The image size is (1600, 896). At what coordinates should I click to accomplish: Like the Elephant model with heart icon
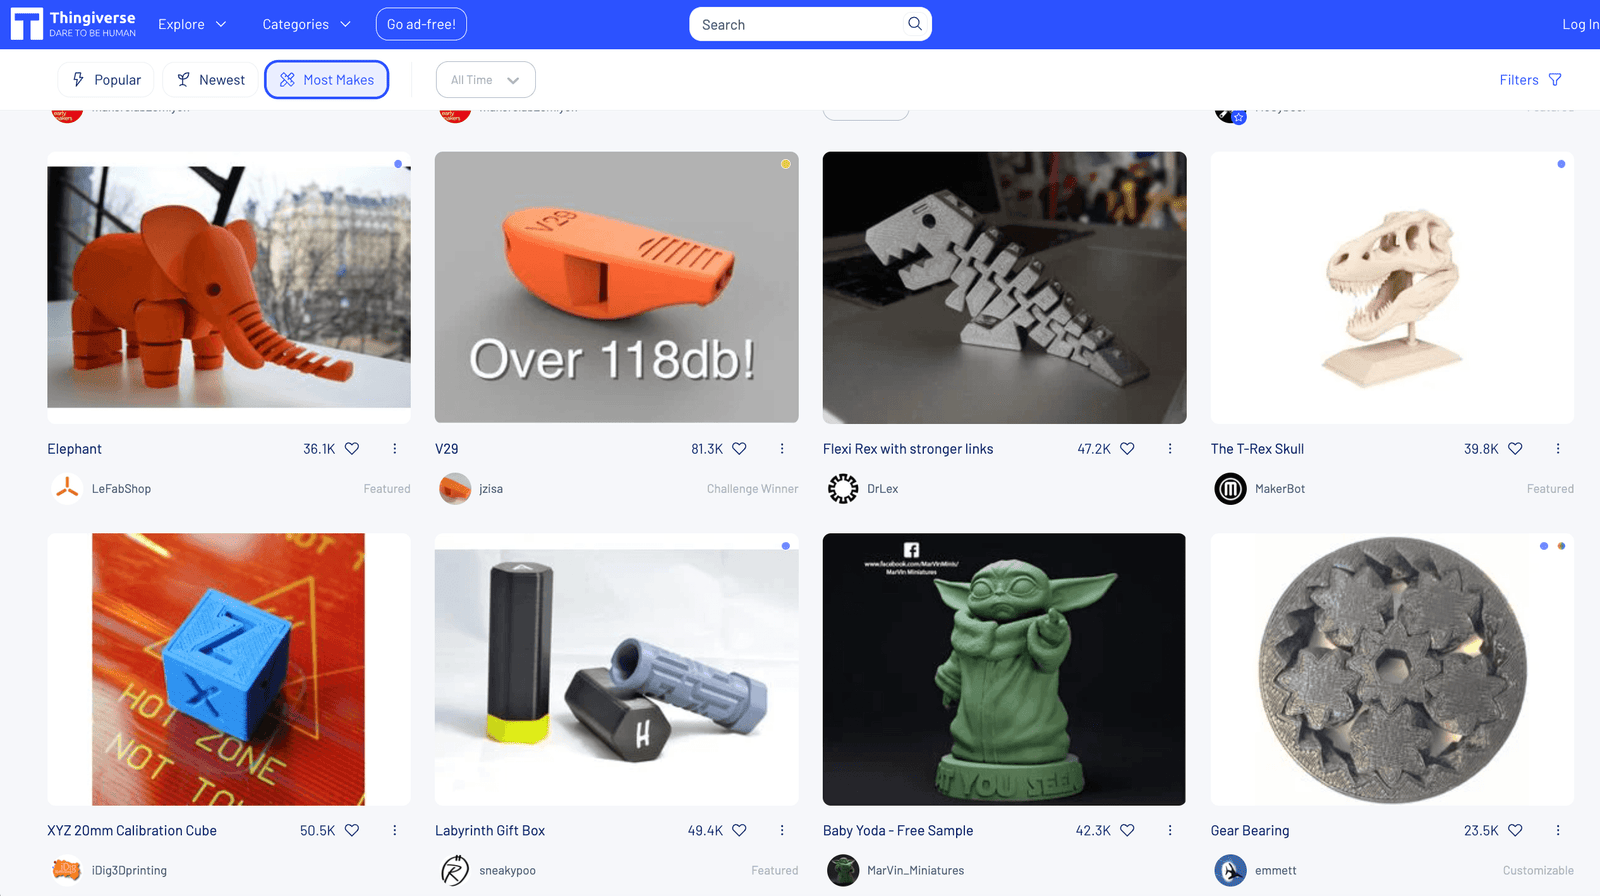(x=352, y=449)
